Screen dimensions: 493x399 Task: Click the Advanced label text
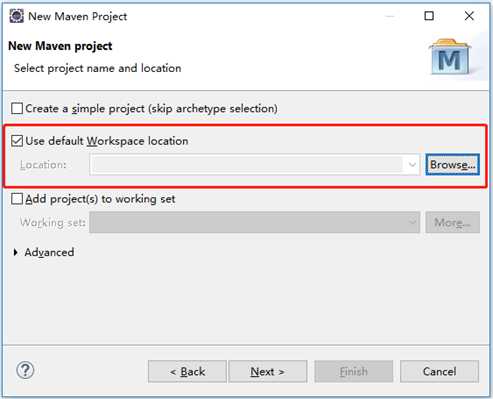point(49,252)
